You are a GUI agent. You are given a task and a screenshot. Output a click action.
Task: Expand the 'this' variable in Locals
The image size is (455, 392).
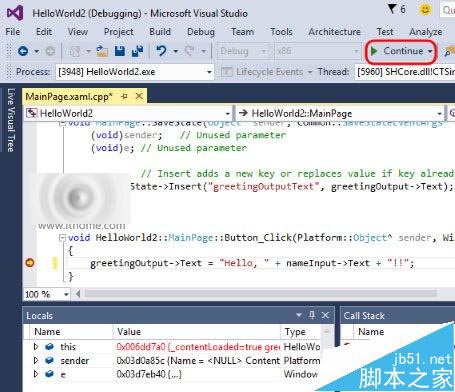(x=36, y=347)
